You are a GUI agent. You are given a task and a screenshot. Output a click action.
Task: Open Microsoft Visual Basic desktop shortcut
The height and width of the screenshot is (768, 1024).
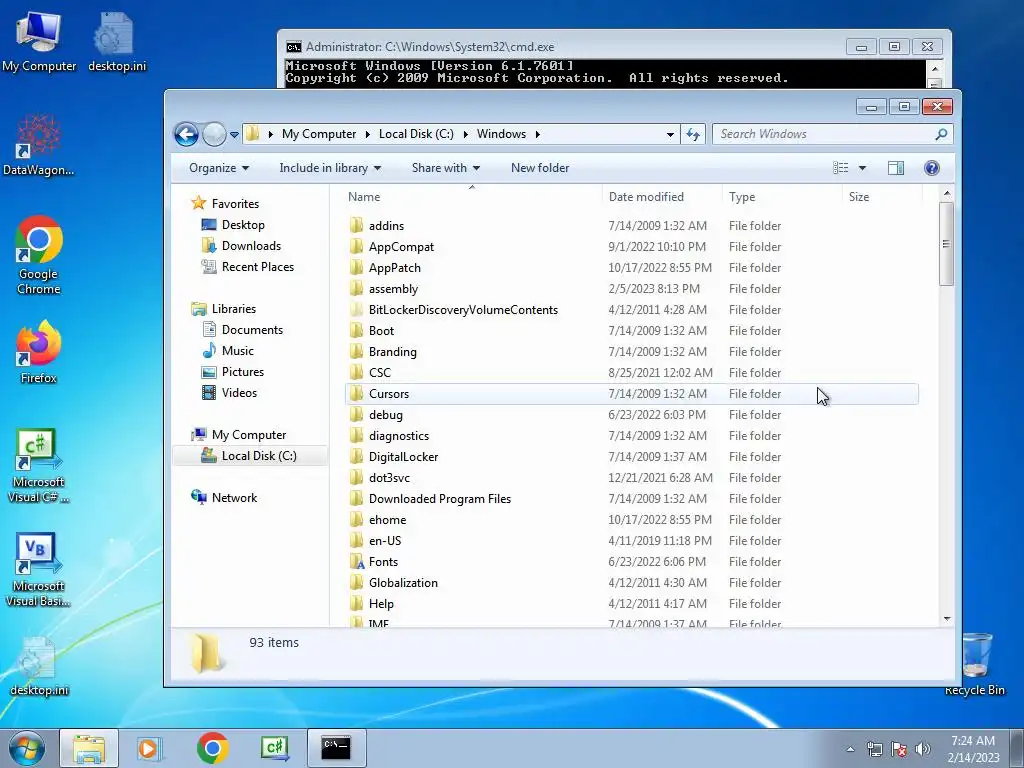(39, 569)
